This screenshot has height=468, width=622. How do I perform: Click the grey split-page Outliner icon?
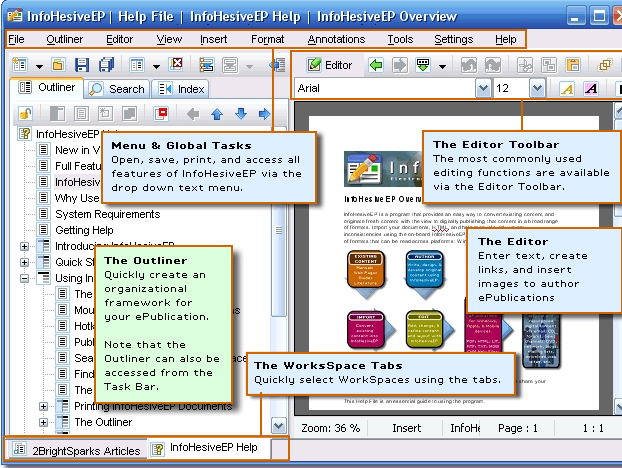(x=58, y=114)
